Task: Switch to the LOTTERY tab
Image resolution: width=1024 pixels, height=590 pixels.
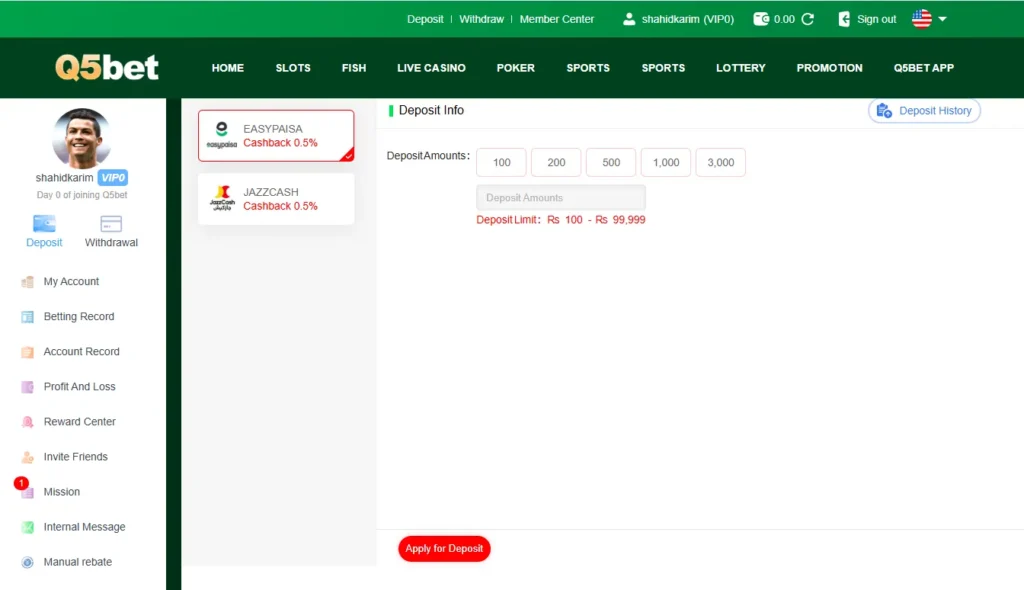Action: [740, 68]
